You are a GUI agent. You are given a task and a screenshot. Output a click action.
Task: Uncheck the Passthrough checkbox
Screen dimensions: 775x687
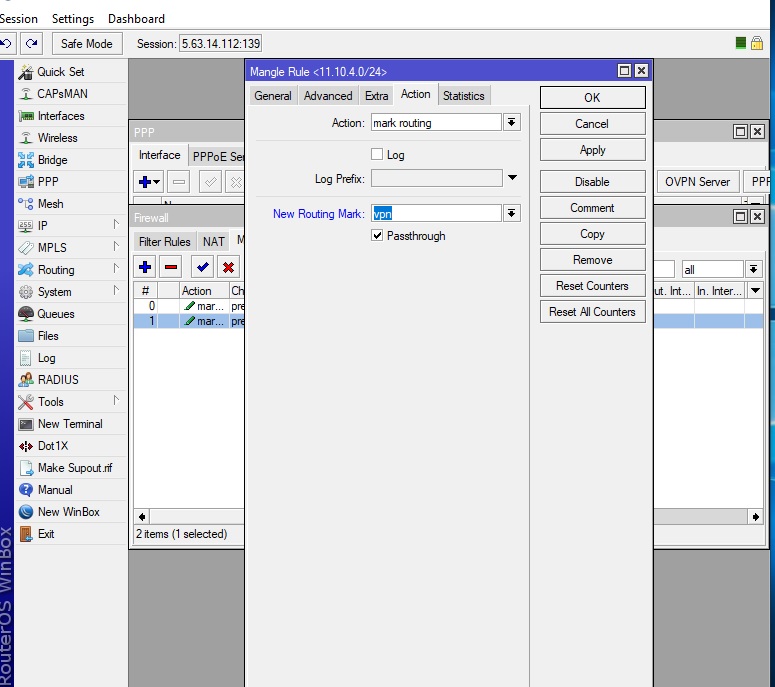coord(377,235)
